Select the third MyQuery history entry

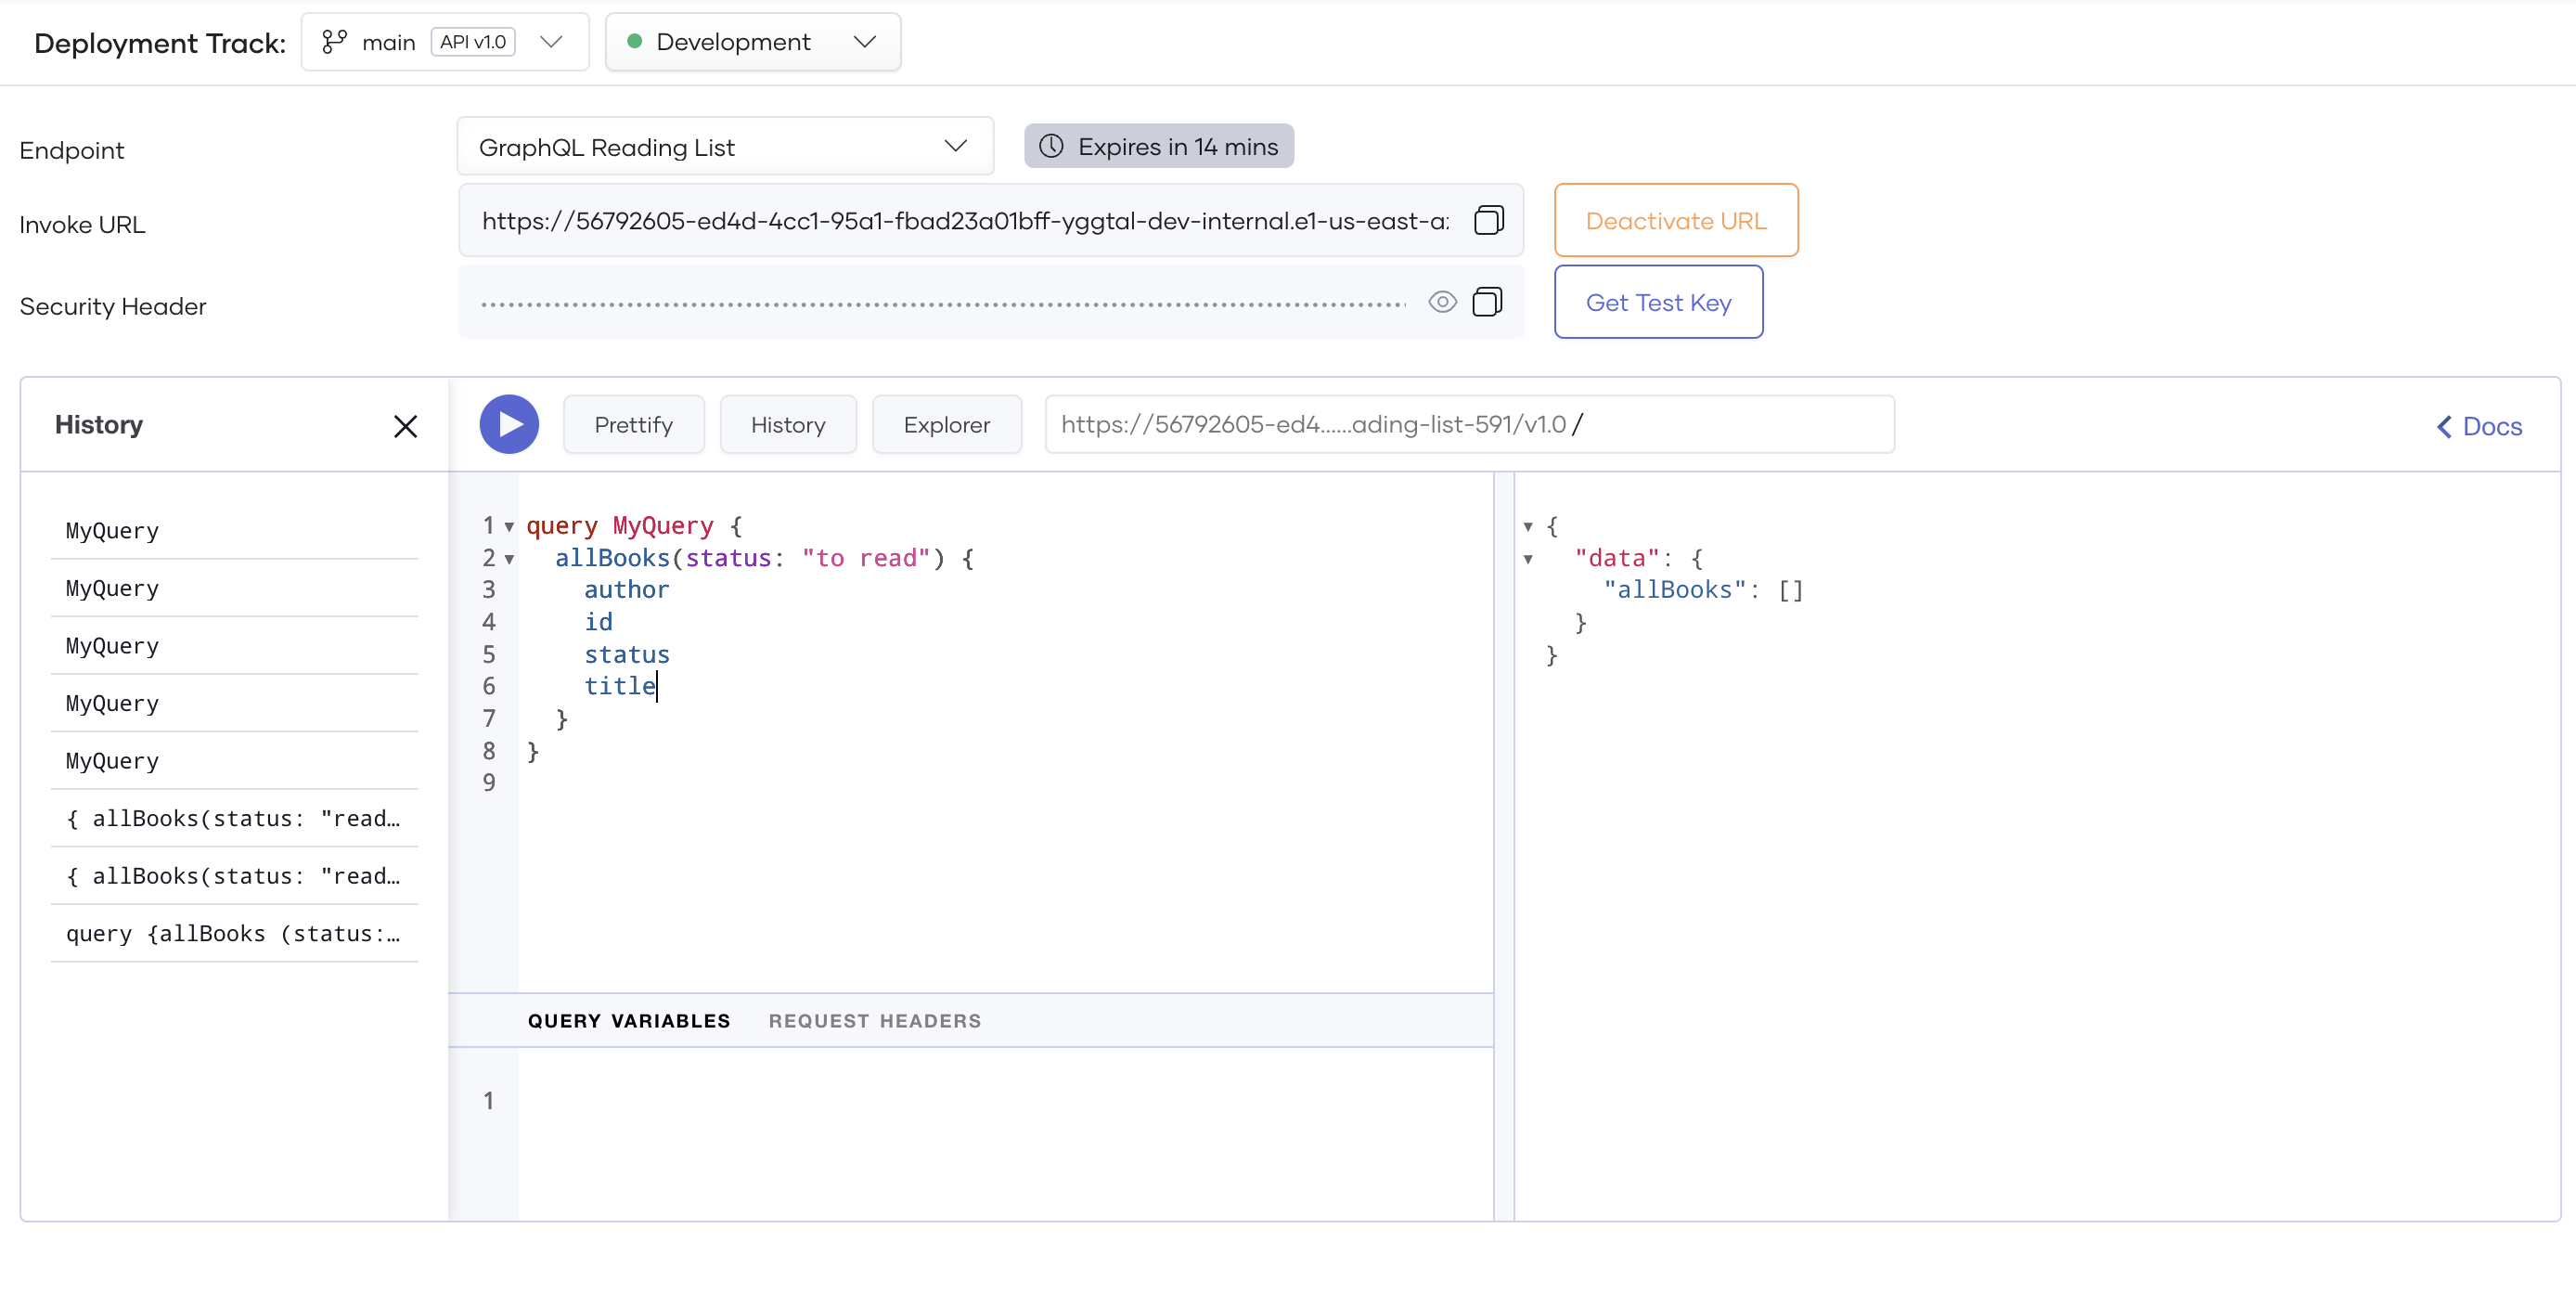[x=234, y=646]
